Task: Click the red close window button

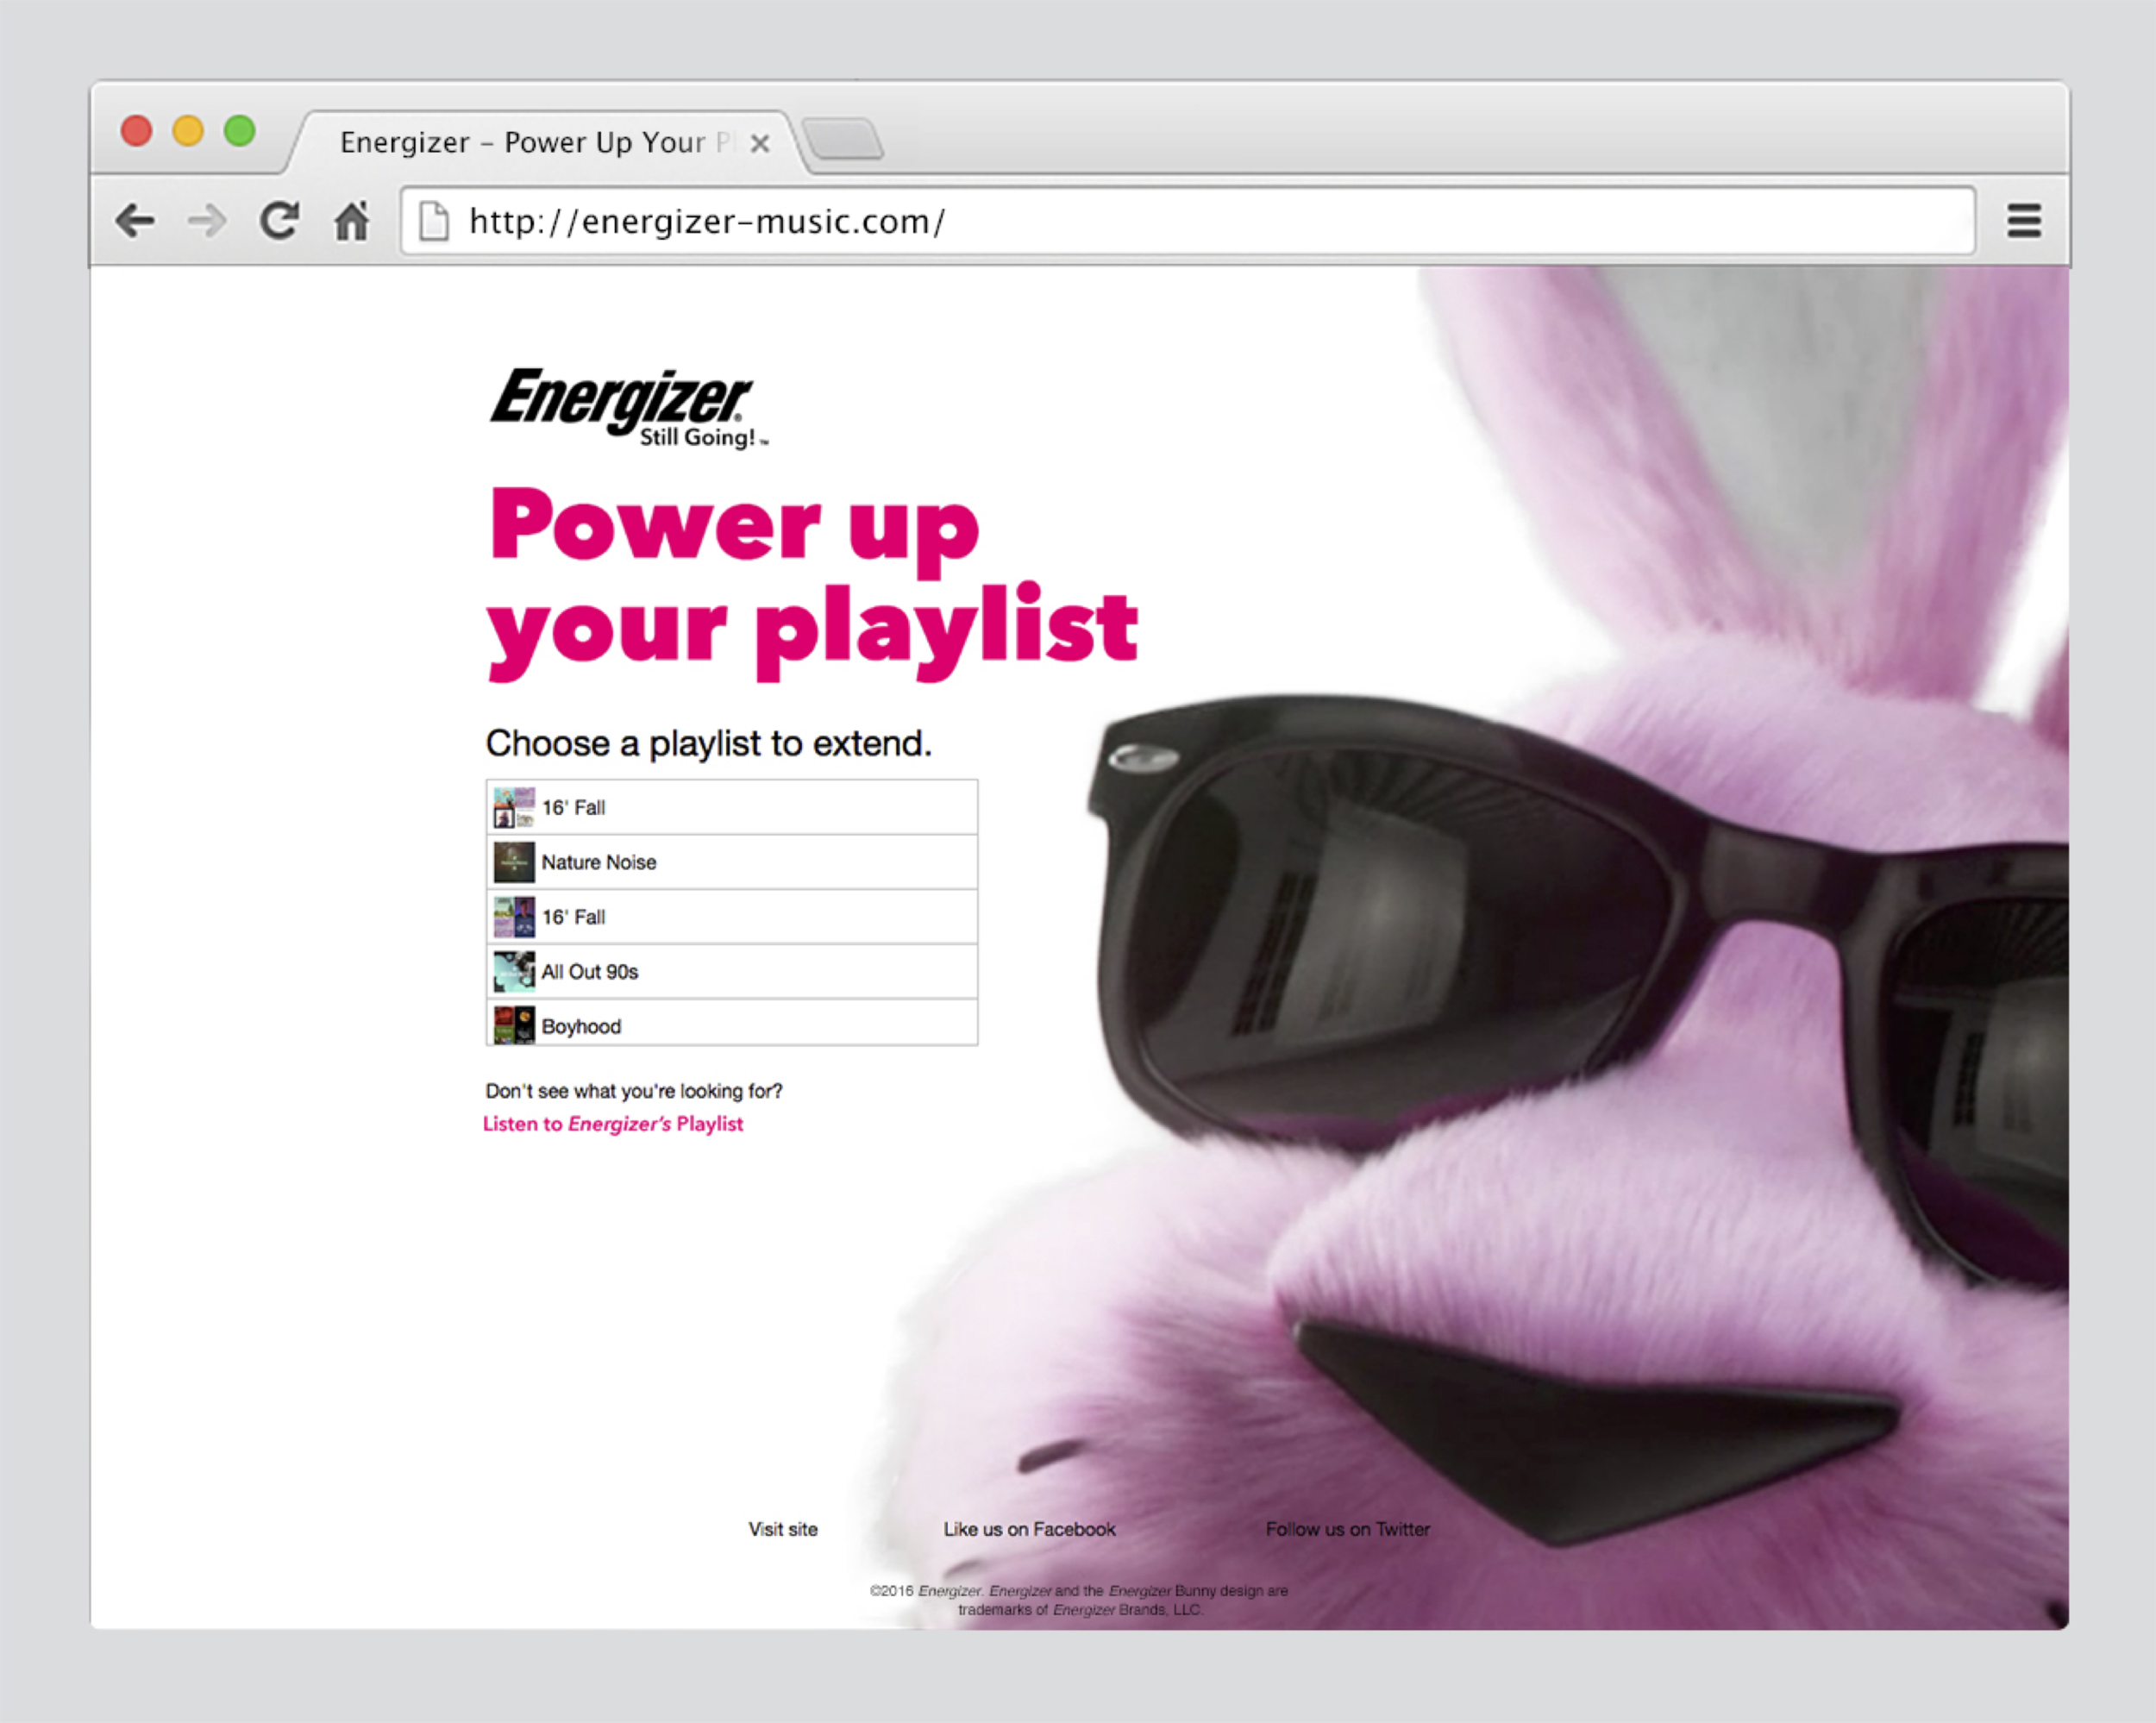Action: 137,131
